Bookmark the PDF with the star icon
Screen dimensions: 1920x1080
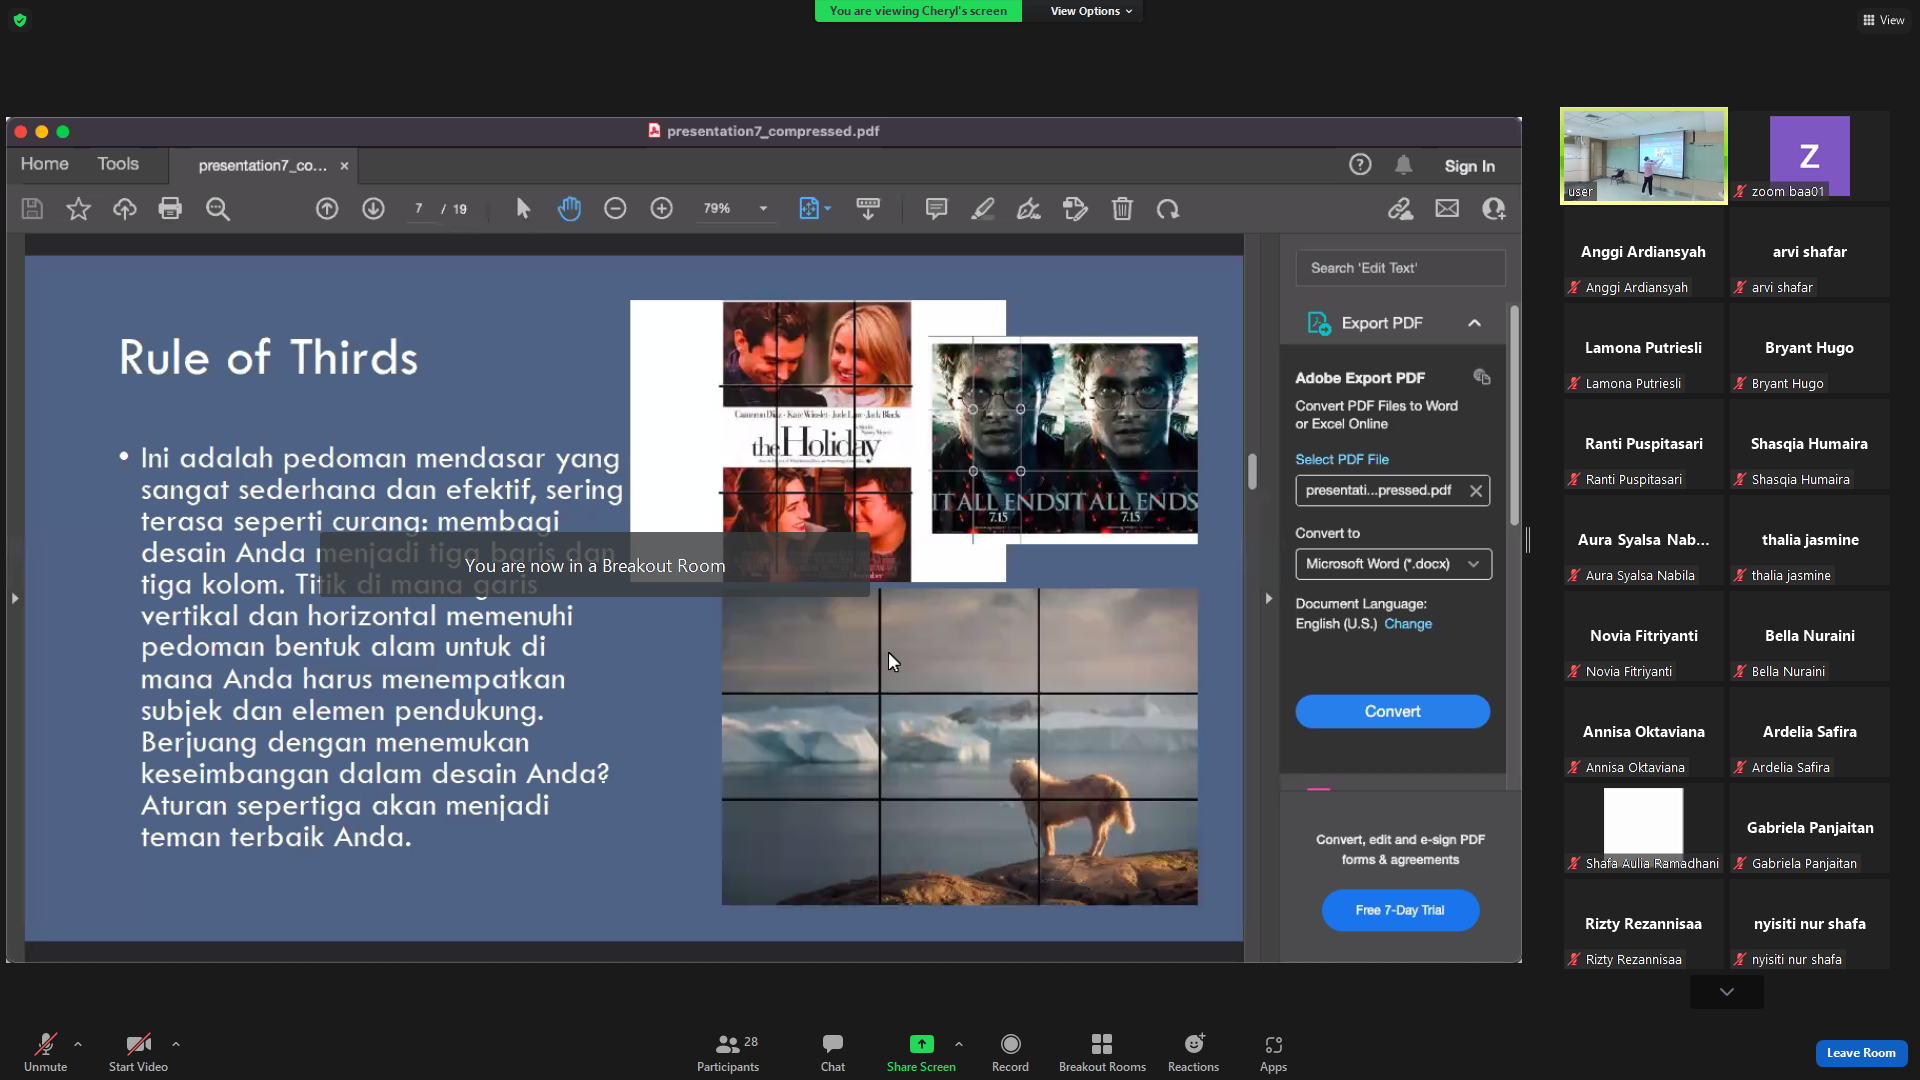pyautogui.click(x=78, y=208)
